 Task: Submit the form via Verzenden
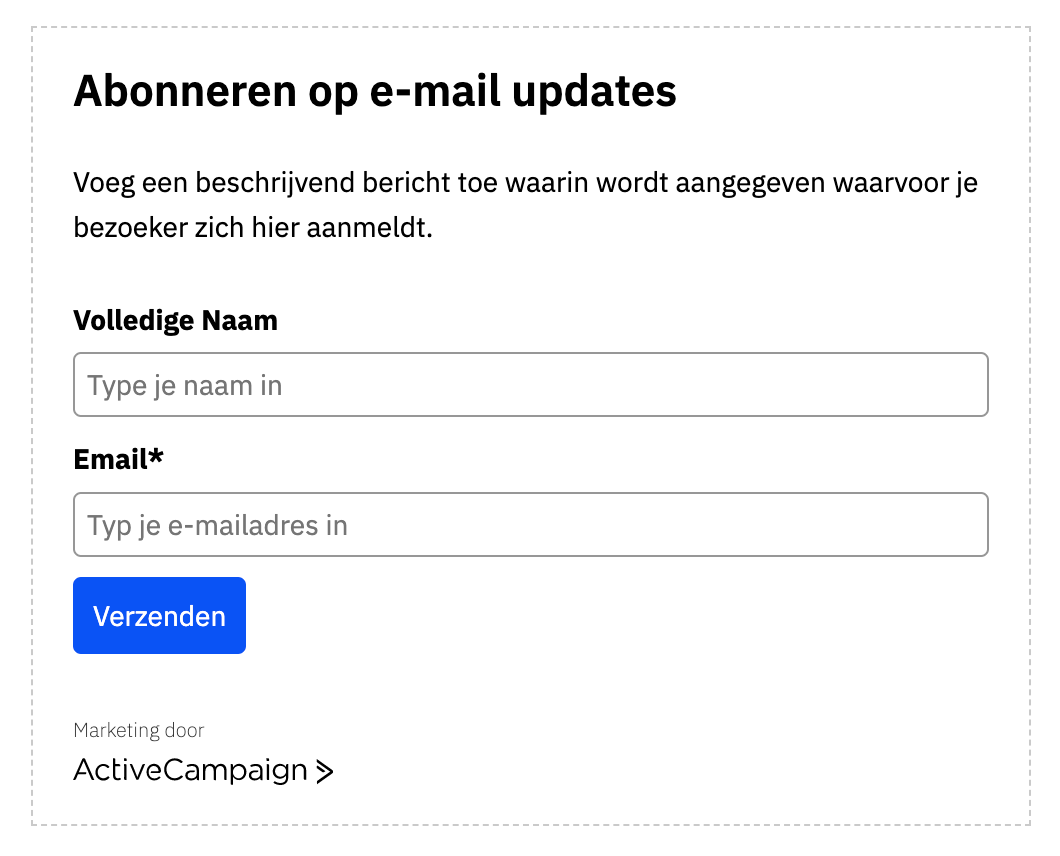click(159, 615)
